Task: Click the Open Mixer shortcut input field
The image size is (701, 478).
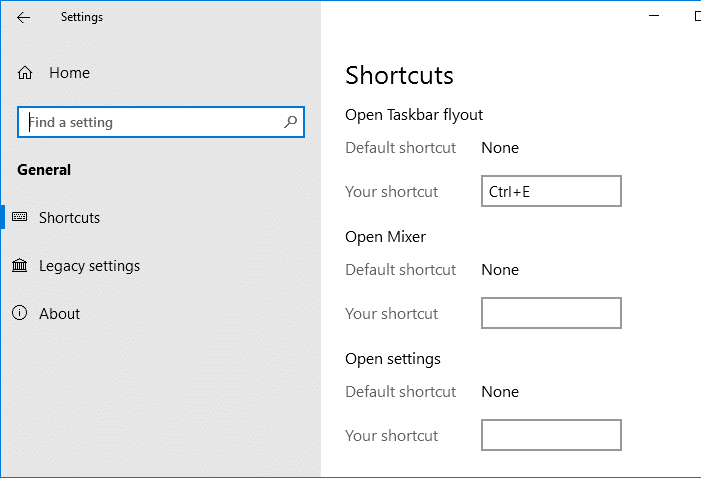Action: [551, 313]
